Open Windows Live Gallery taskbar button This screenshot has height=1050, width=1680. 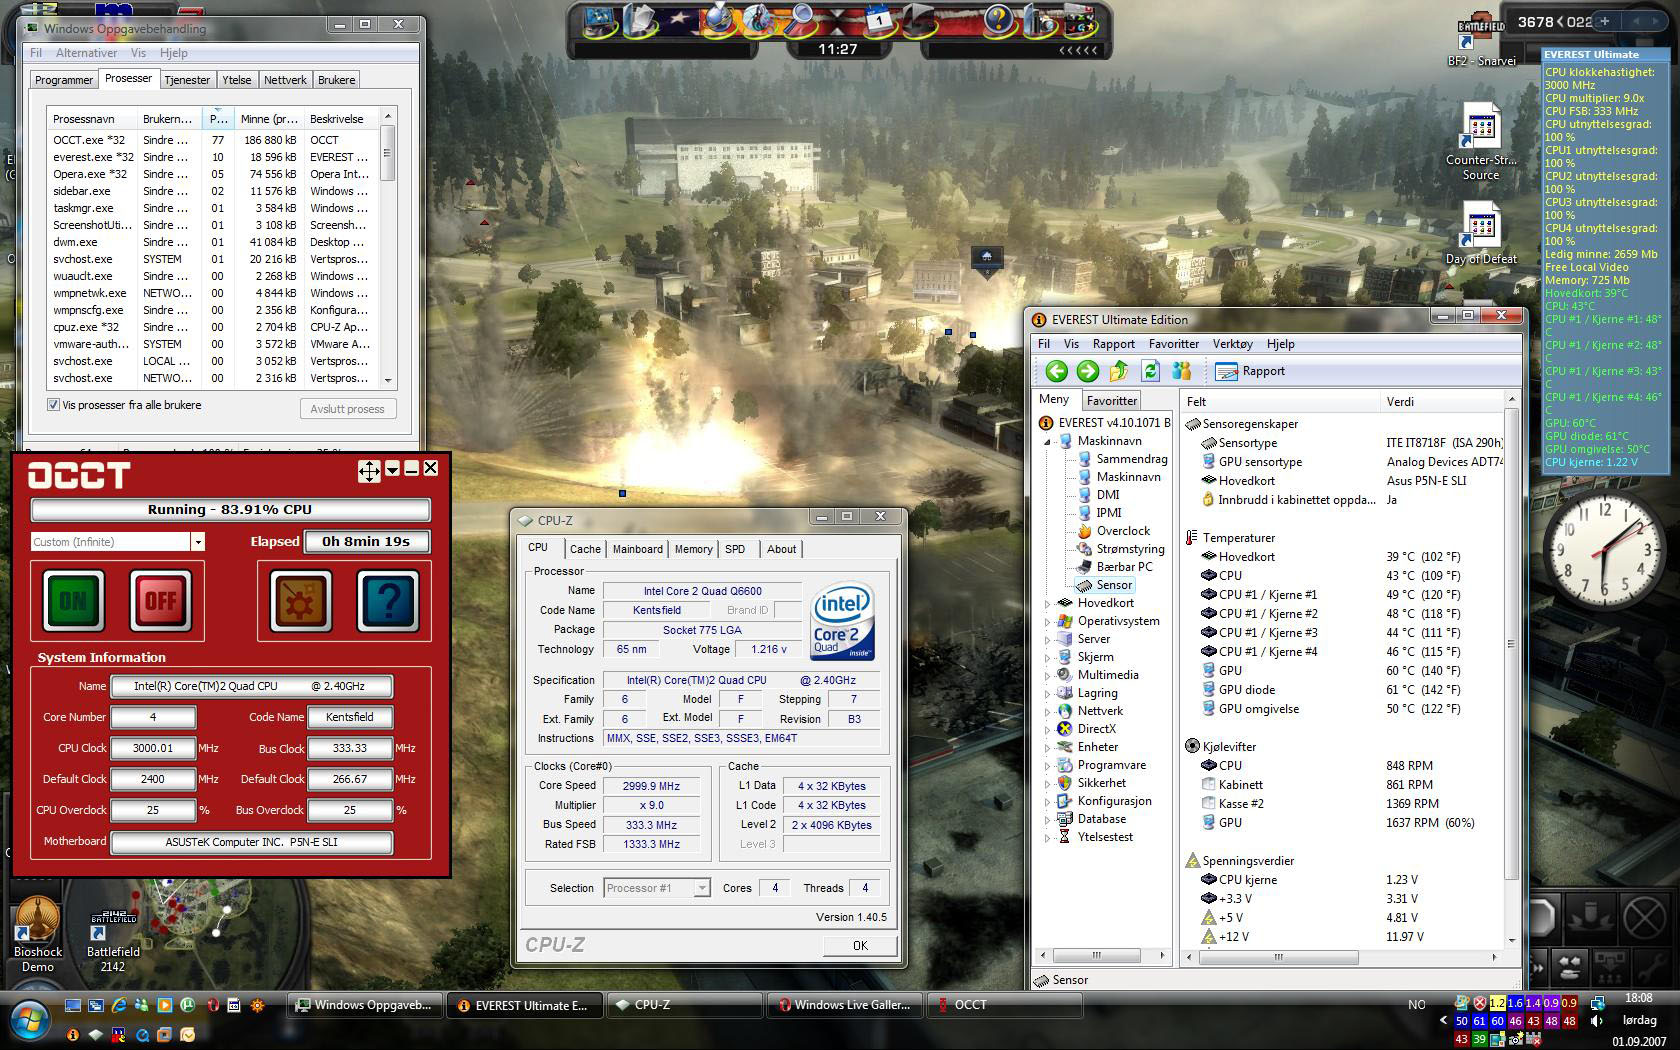[843, 1005]
